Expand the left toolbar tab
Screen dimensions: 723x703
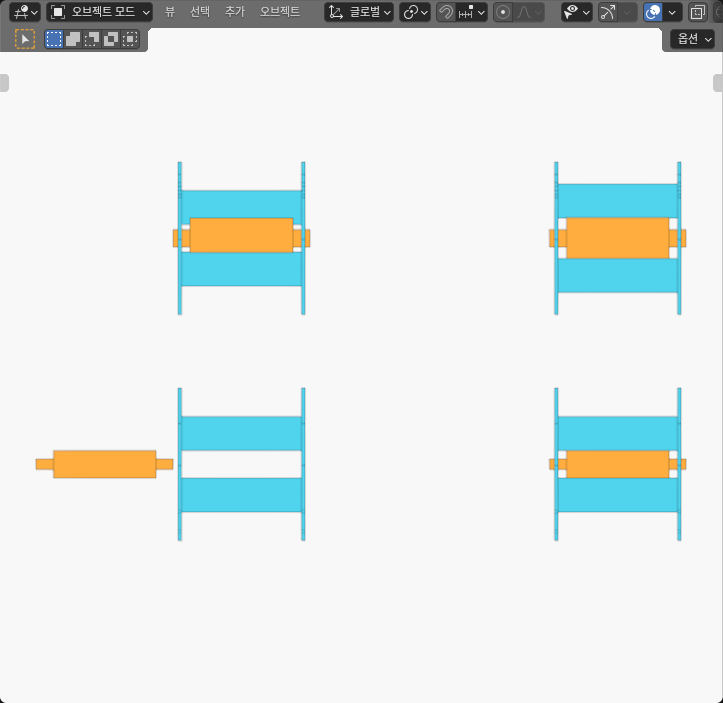pyautogui.click(x=4, y=83)
